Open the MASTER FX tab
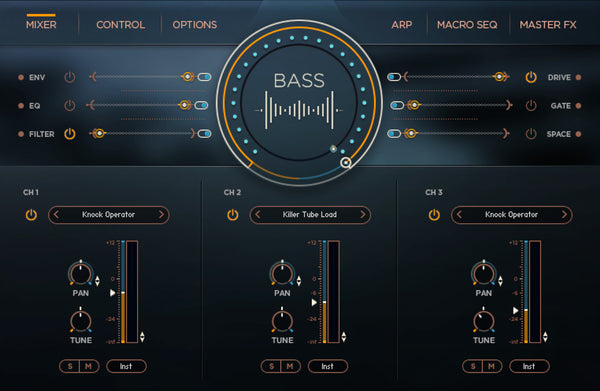Image resolution: width=600 pixels, height=391 pixels. 548,25
